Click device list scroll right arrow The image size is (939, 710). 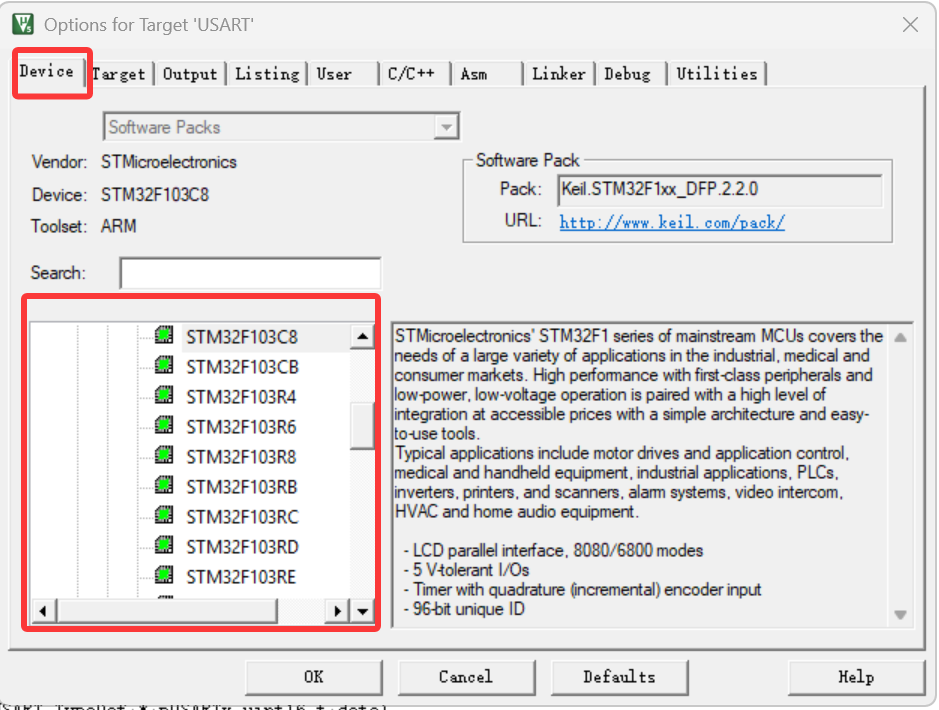tap(337, 611)
